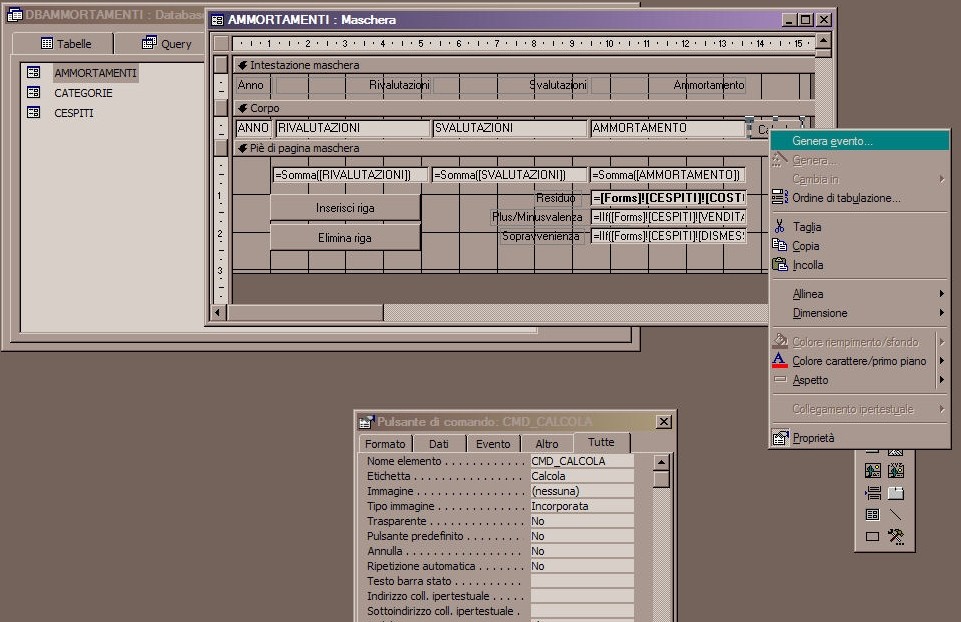Click the Taglia scissors icon in context menu
The image size is (961, 622).
tap(780, 227)
